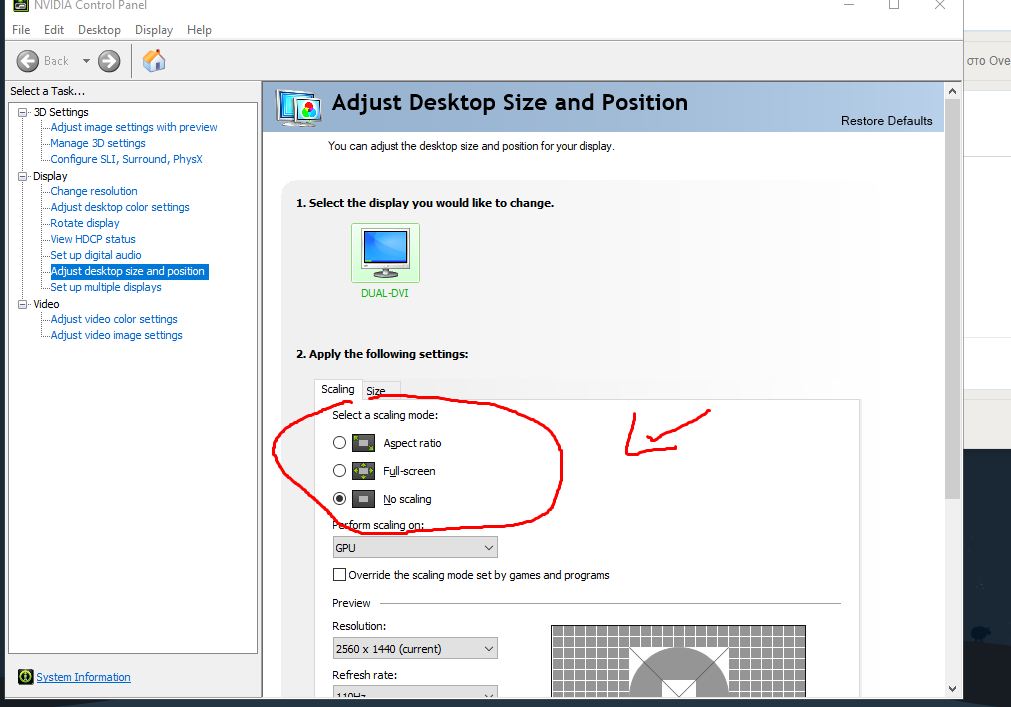The image size is (1011, 707).
Task: Open Set up digital audio
Action: click(96, 255)
